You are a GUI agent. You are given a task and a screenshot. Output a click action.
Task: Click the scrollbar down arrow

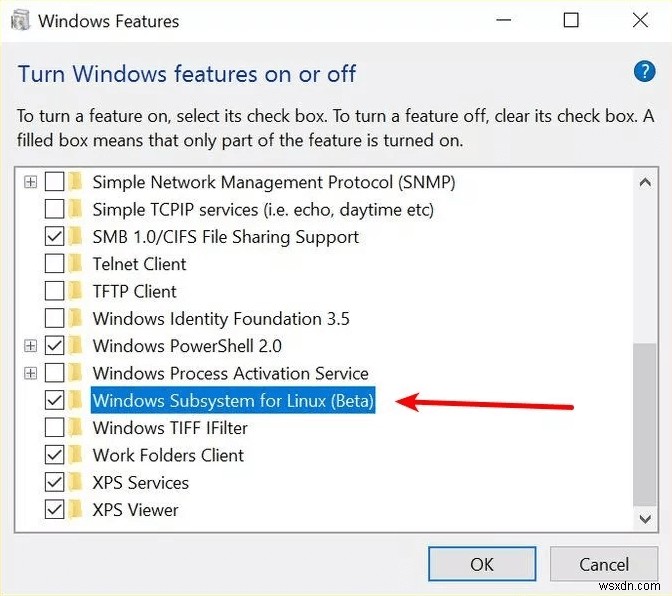click(x=648, y=518)
